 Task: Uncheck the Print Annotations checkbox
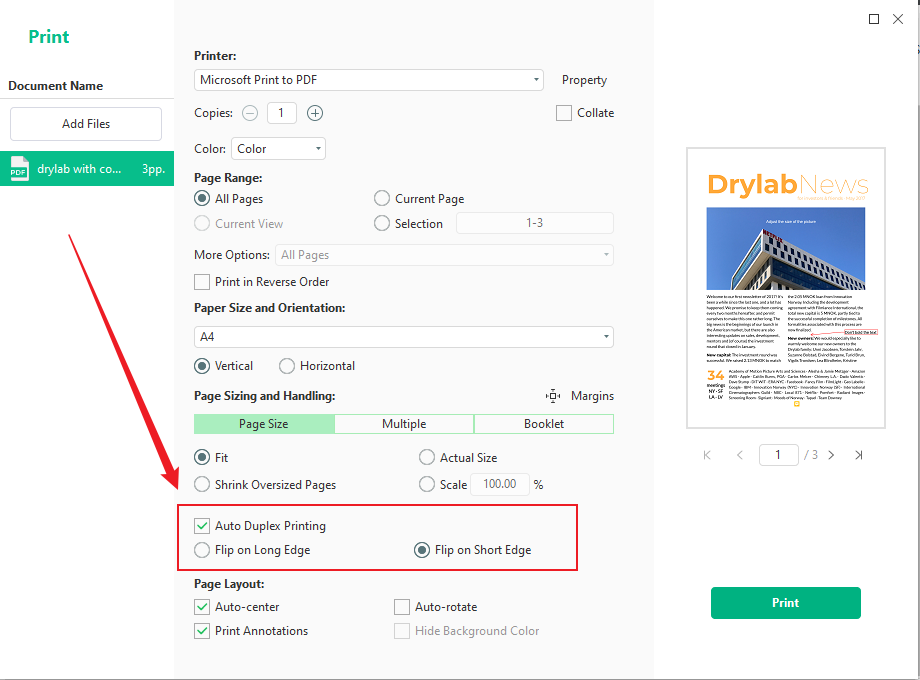click(202, 631)
